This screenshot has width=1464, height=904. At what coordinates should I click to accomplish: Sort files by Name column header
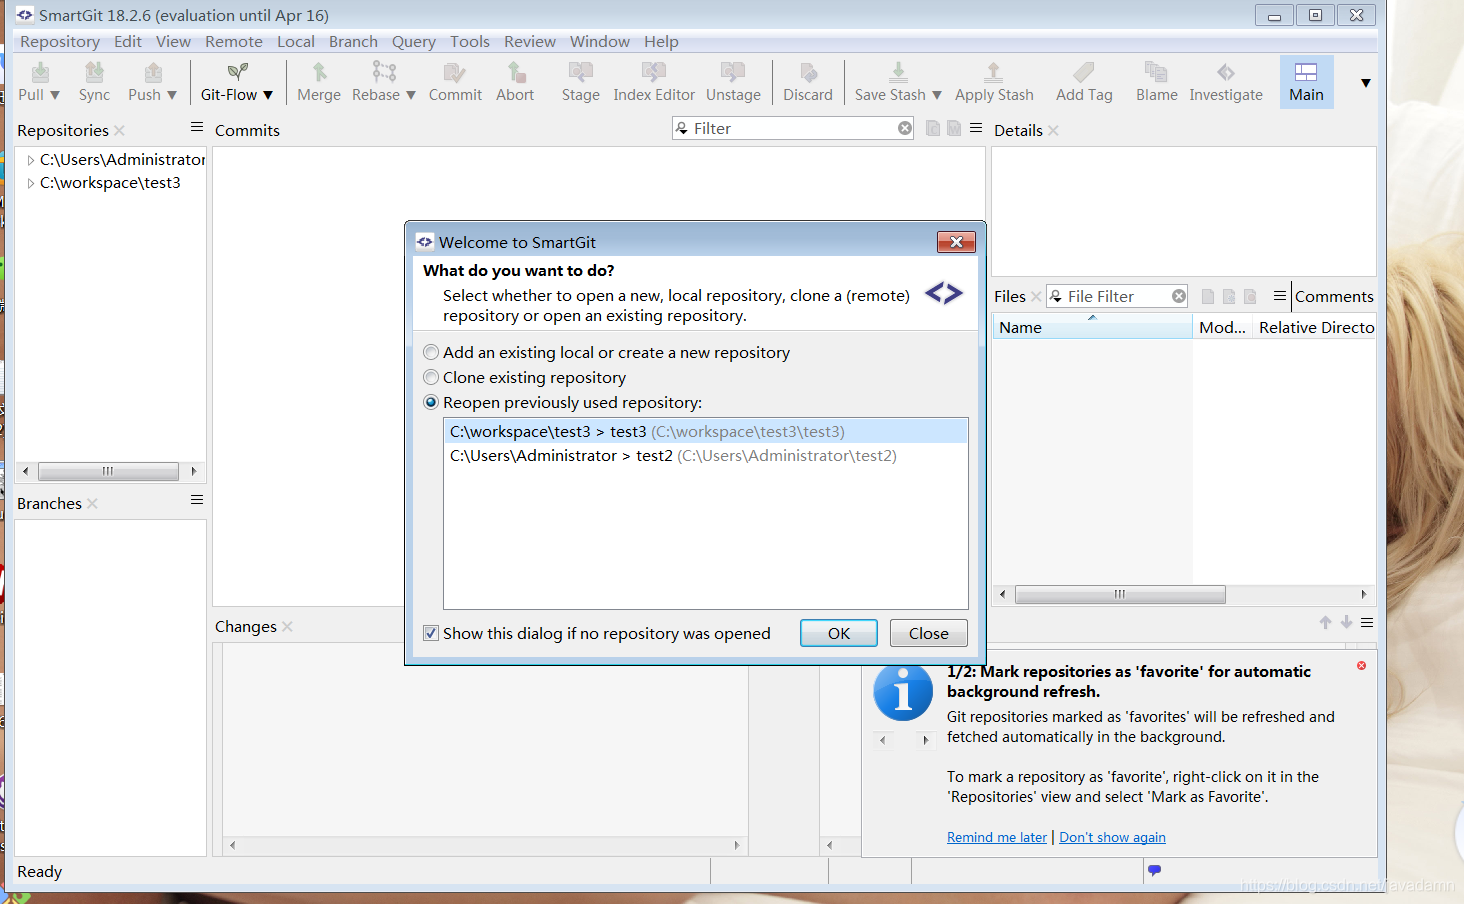(x=1093, y=327)
